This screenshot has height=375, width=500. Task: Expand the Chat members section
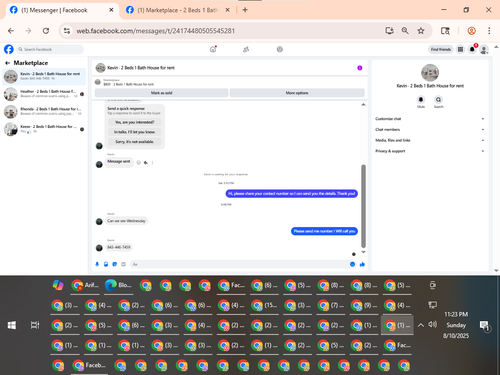click(x=429, y=129)
